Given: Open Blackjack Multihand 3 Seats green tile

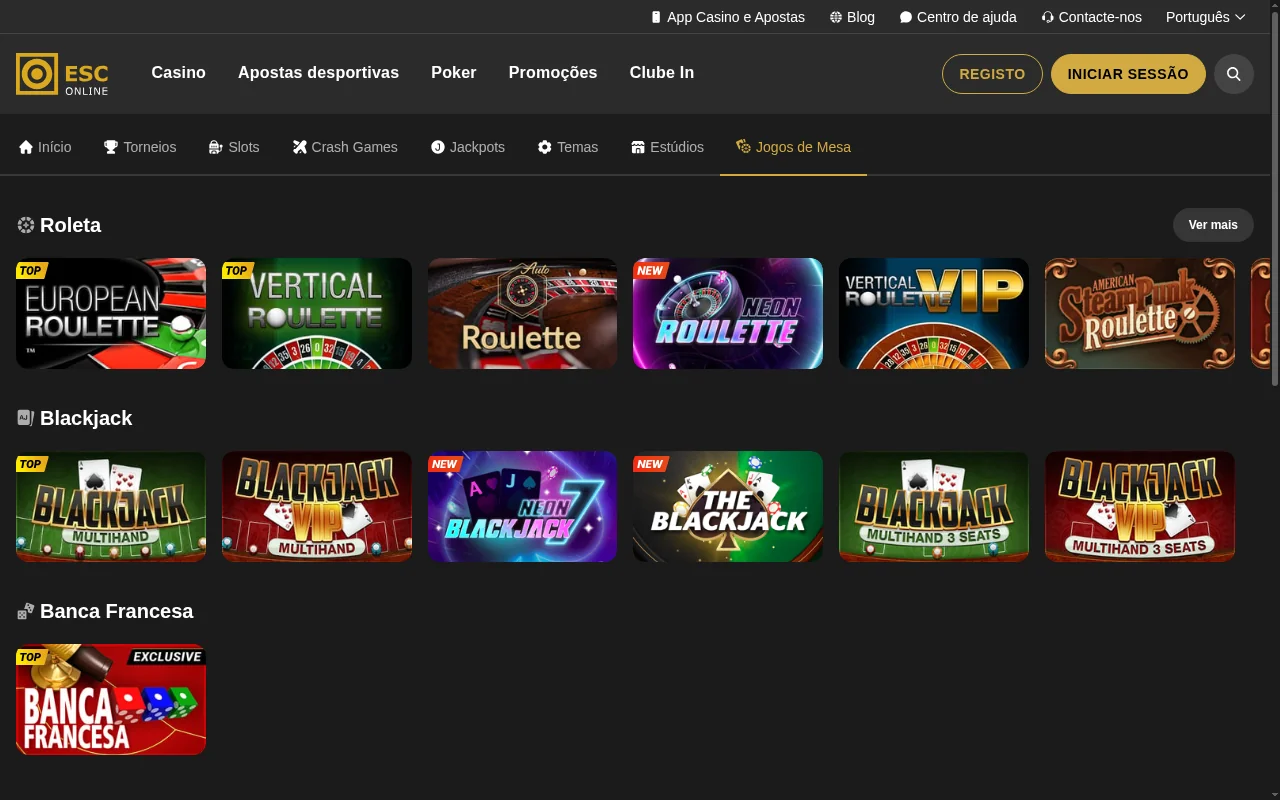Looking at the screenshot, I should coord(934,506).
